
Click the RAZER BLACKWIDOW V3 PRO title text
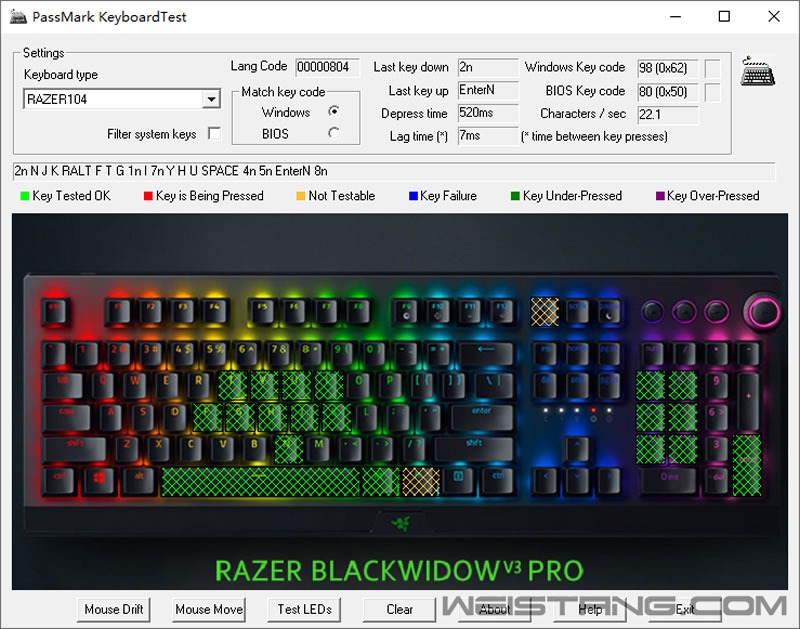(399, 570)
